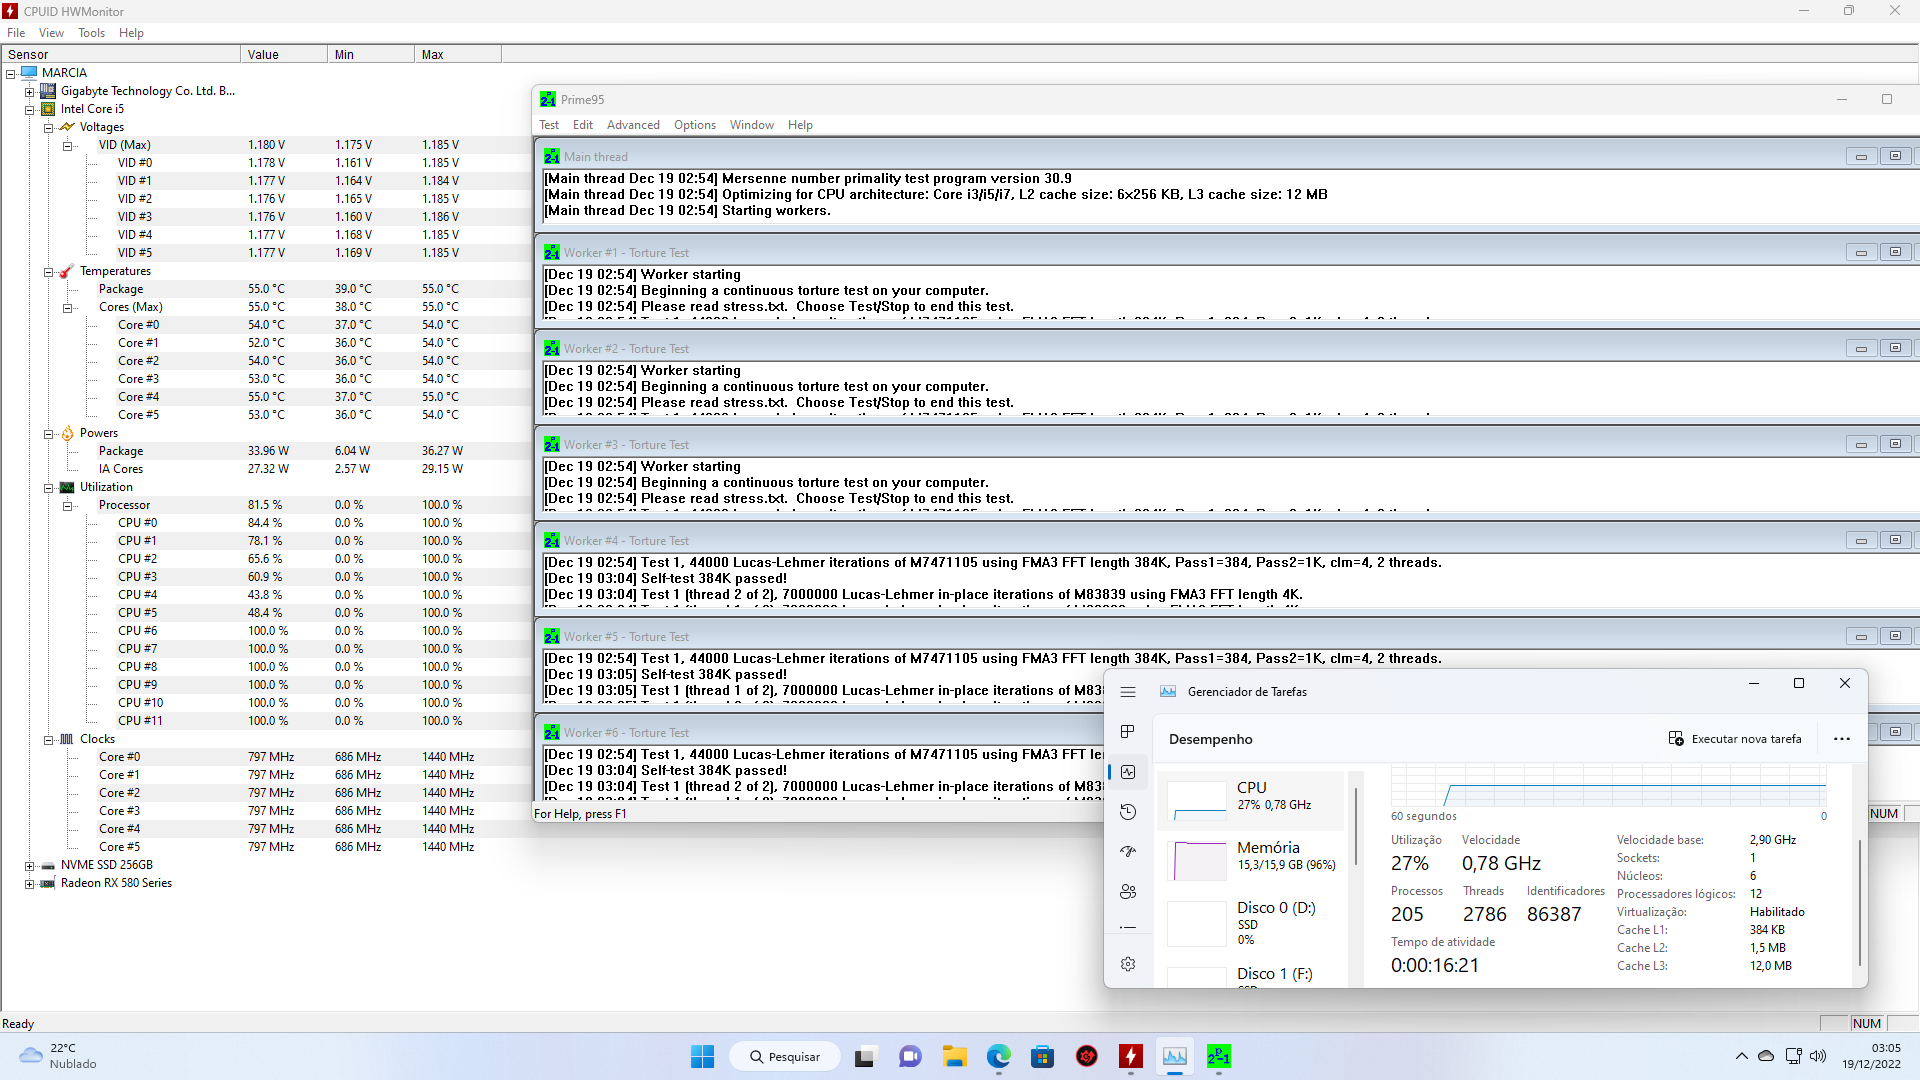
Task: Select Disco 0 (D:) in performance list
Action: [x=1250, y=922]
